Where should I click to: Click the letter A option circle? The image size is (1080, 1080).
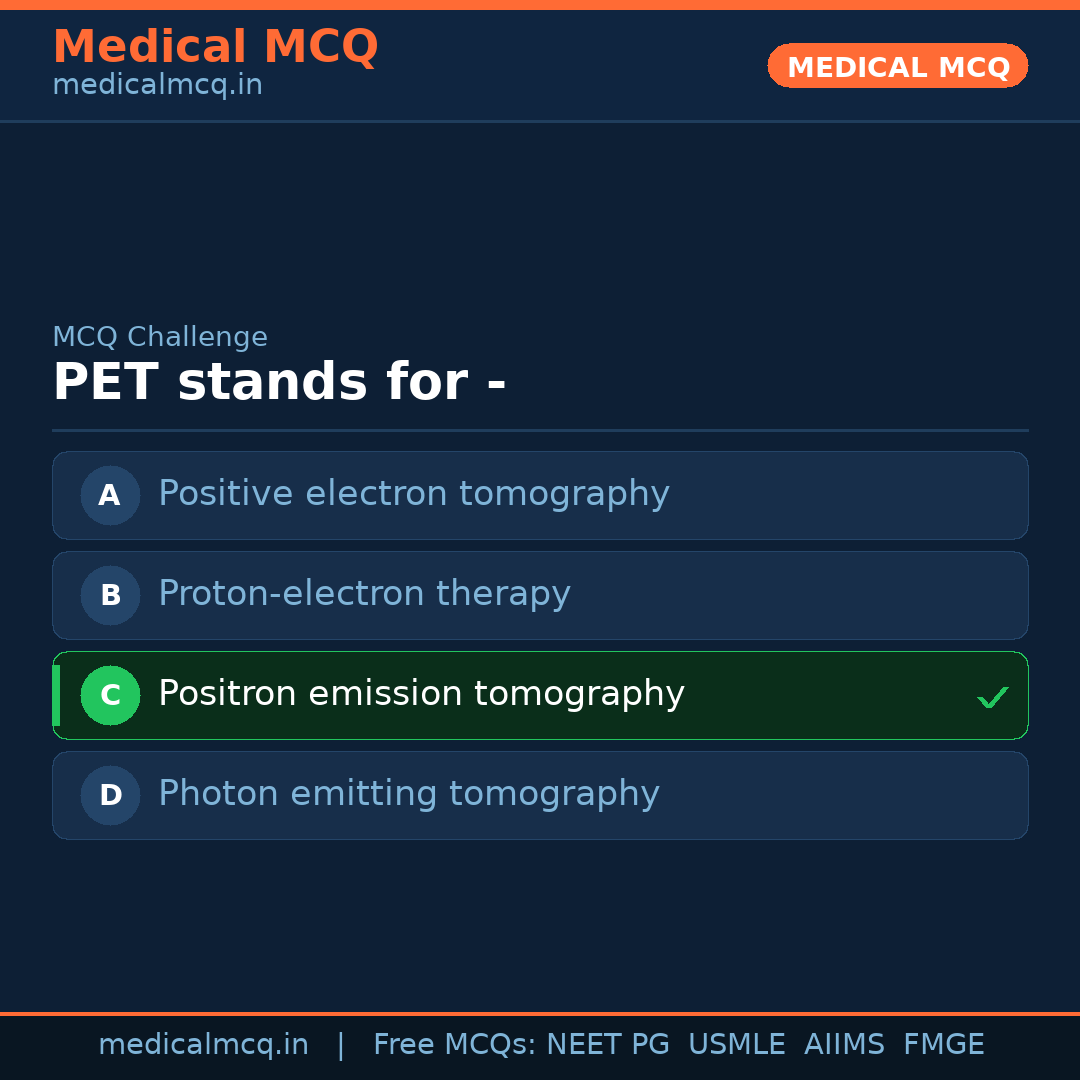click(110, 495)
